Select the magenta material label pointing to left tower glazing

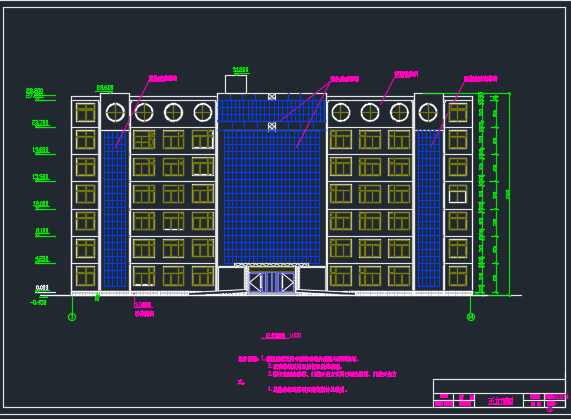pyautogui.click(x=162, y=78)
